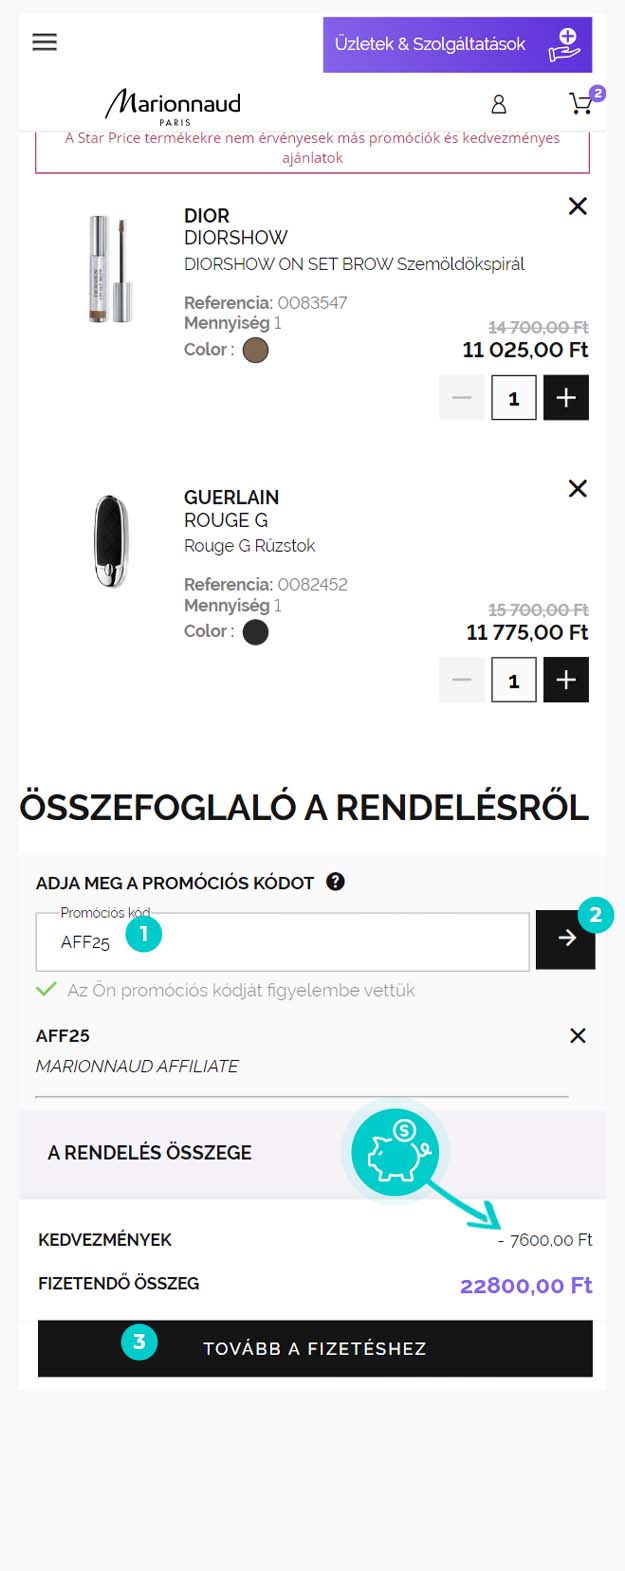Select the black Rouge G color swatch
Screen dimensions: 625x1571
pyautogui.click(x=256, y=632)
